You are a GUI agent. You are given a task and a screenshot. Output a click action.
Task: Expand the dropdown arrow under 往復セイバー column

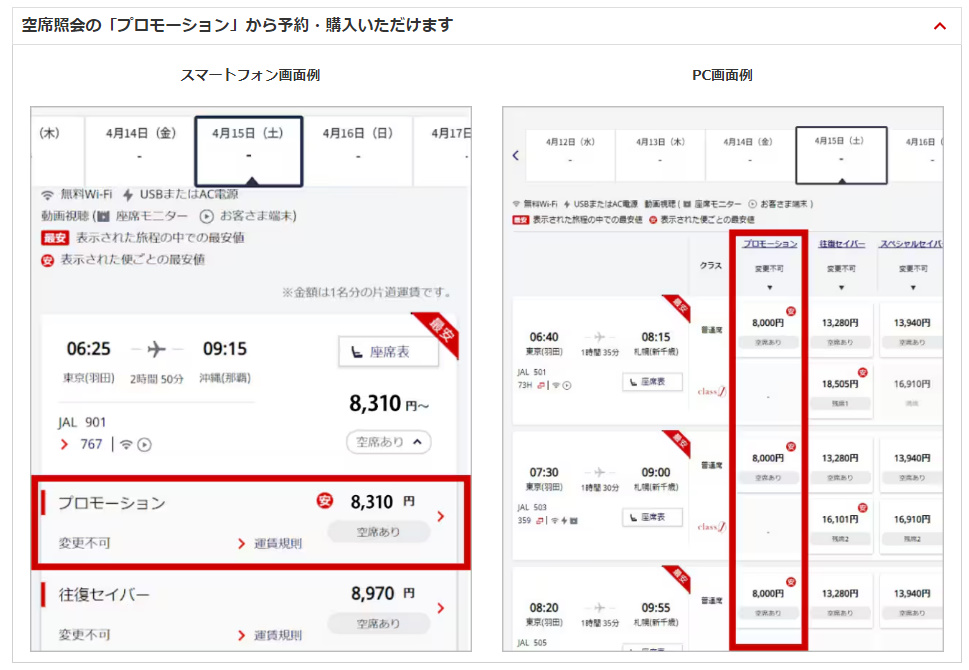point(842,288)
